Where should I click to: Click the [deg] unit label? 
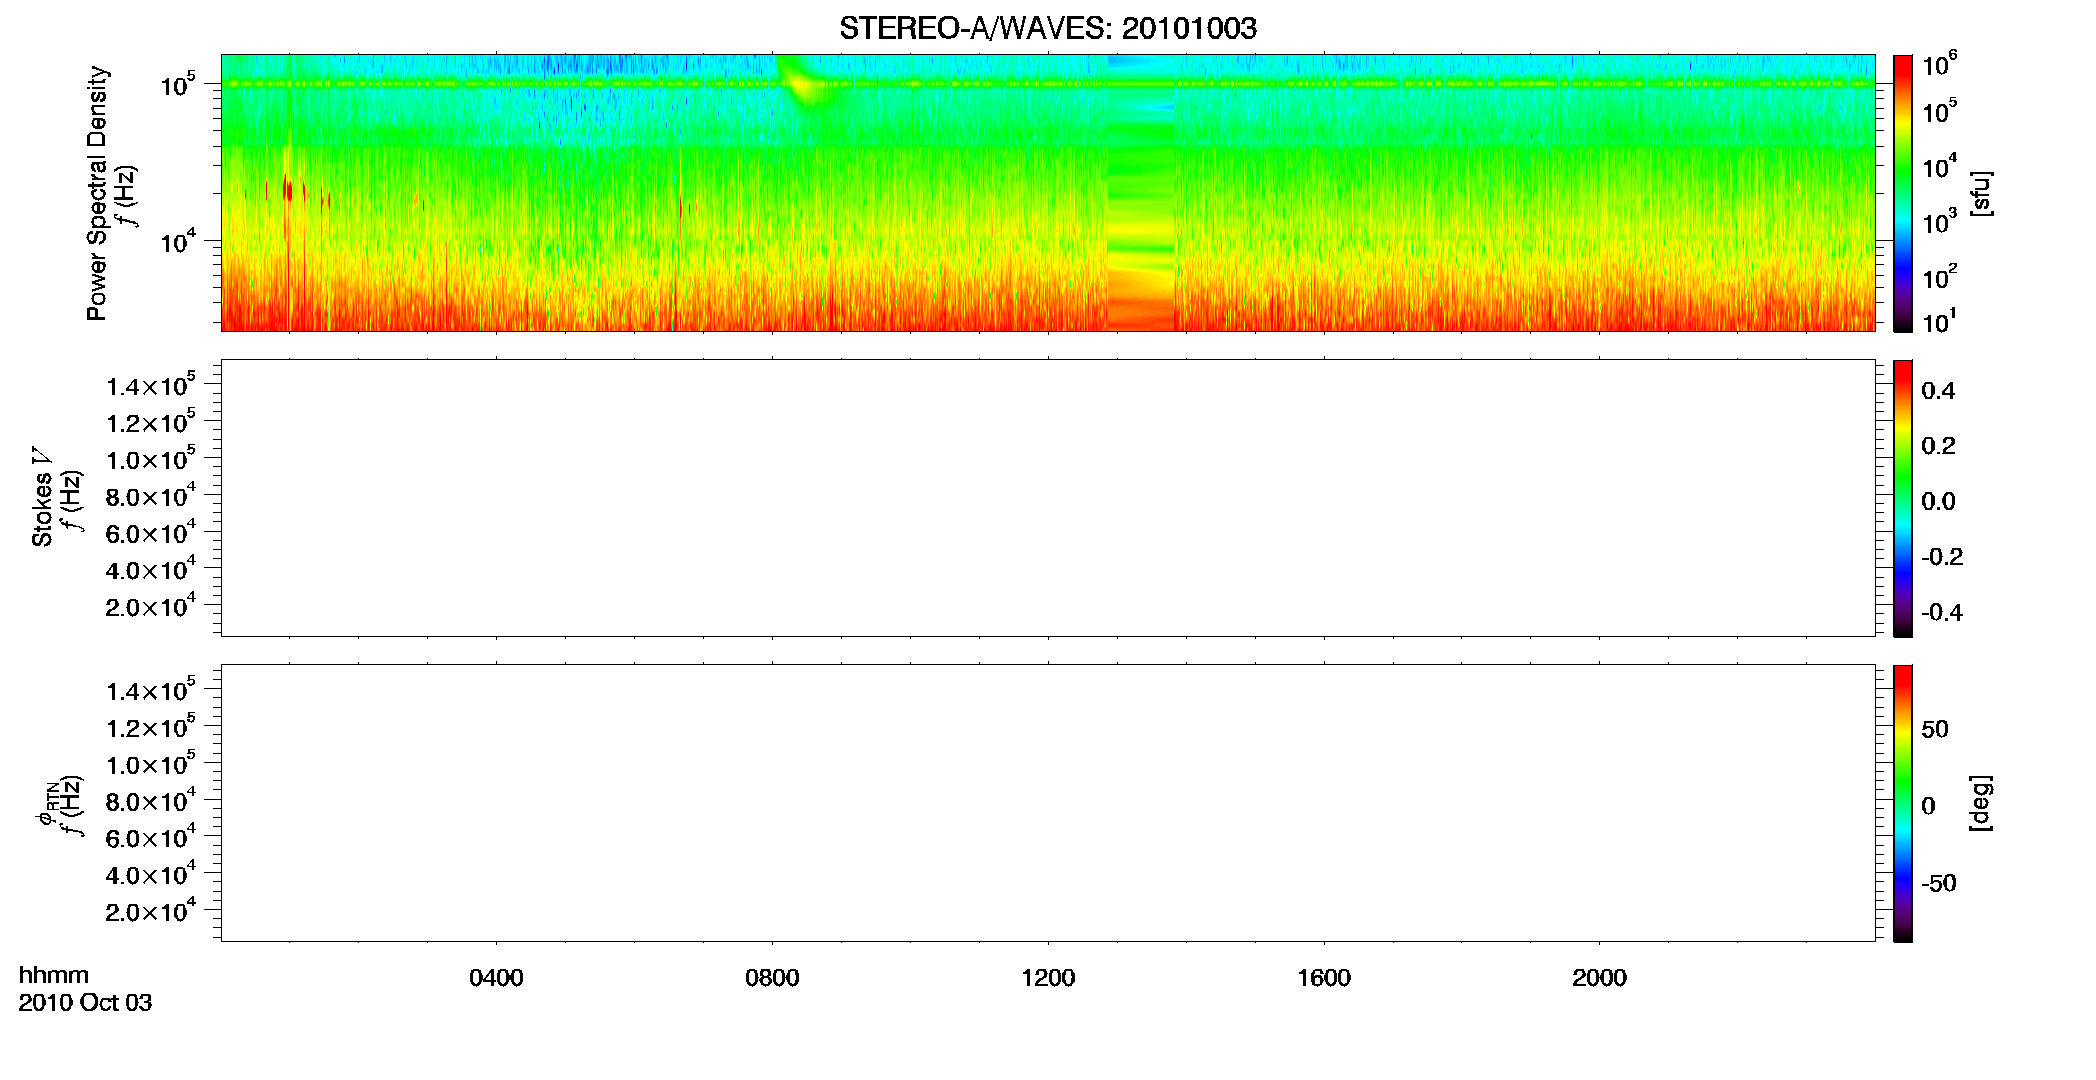[1981, 803]
